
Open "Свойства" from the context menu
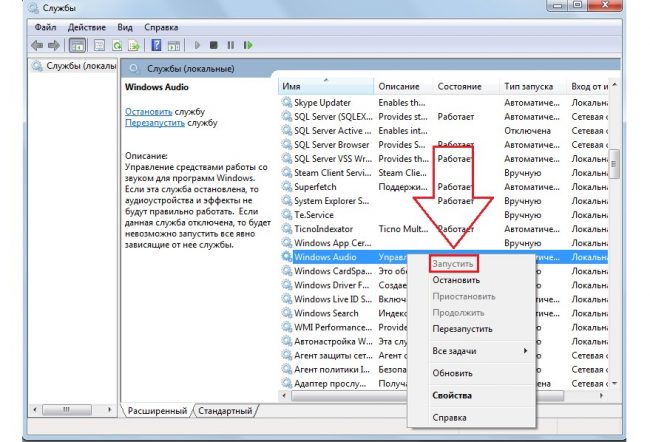[x=453, y=395]
